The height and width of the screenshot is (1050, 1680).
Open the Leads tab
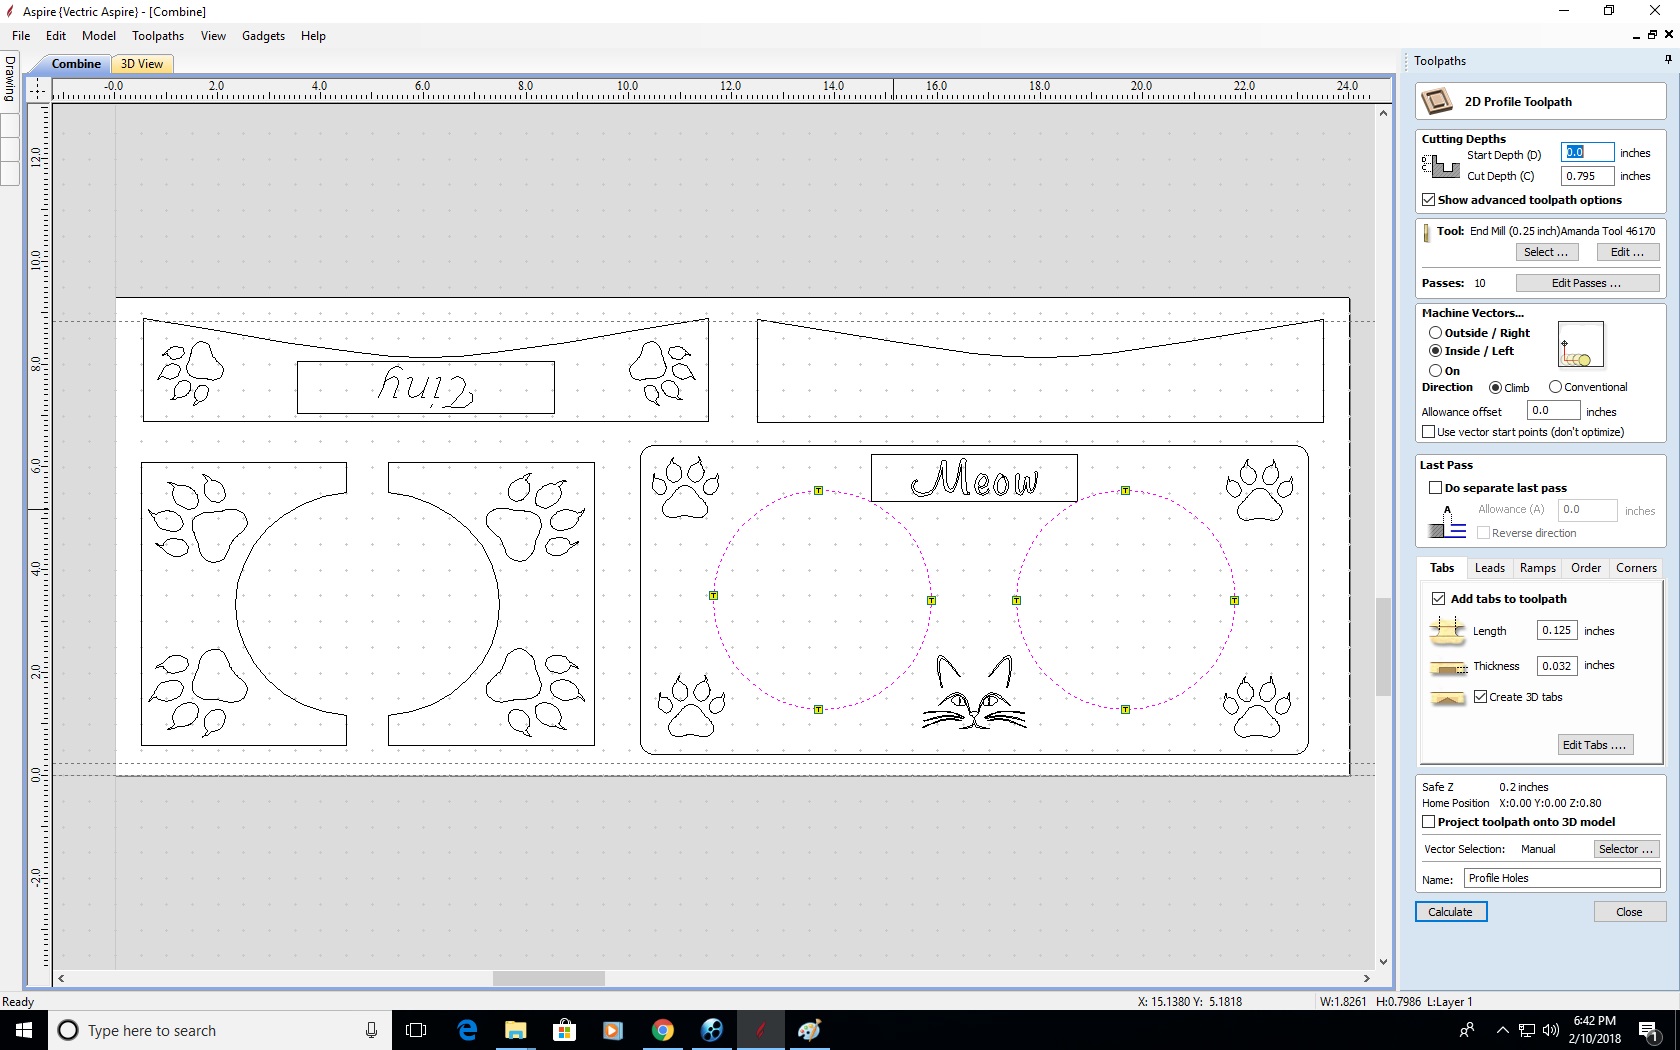[1489, 568]
